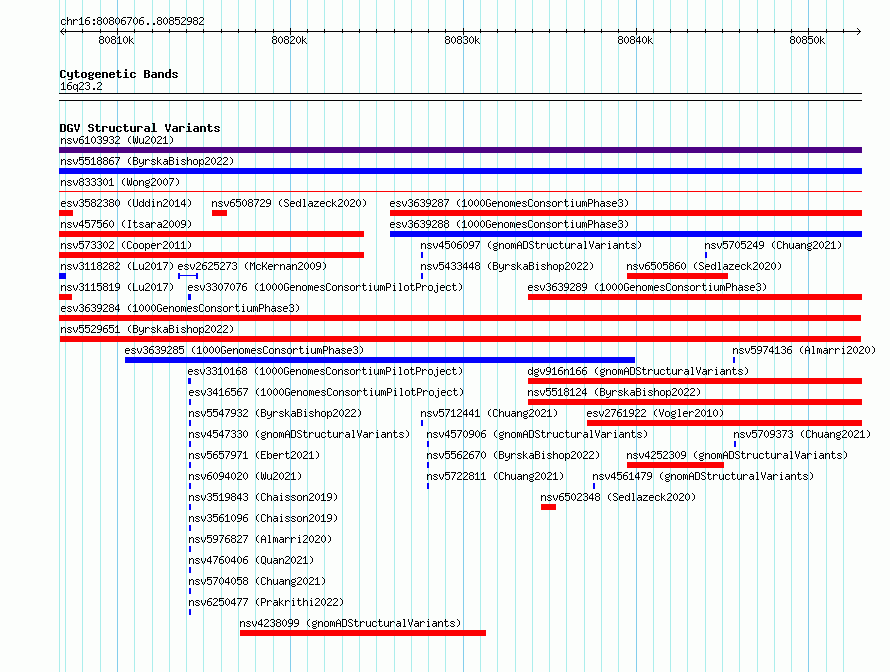Click the red bar under nsv6508729
Viewport: 890px width, 672px height.
(x=219, y=213)
